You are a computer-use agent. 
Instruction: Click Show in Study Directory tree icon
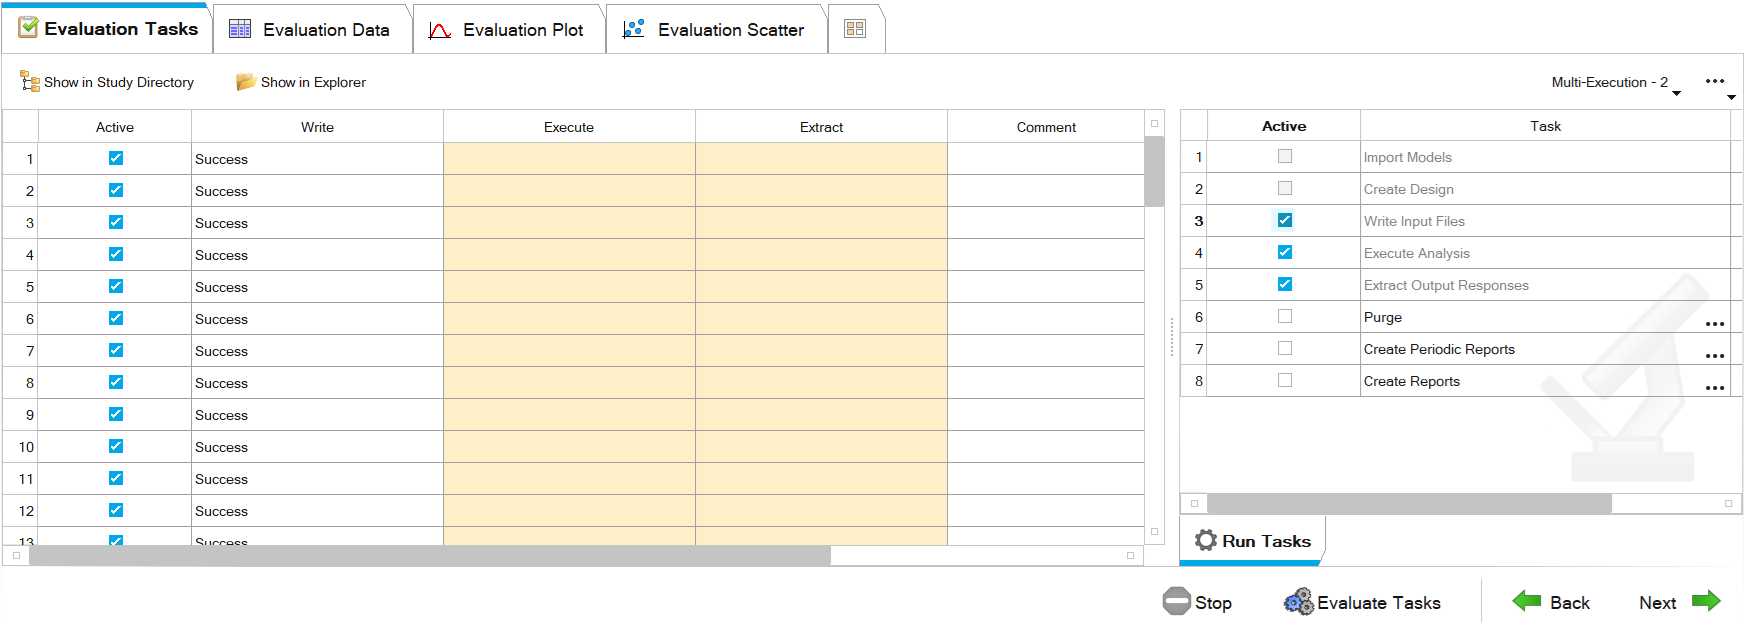30,82
